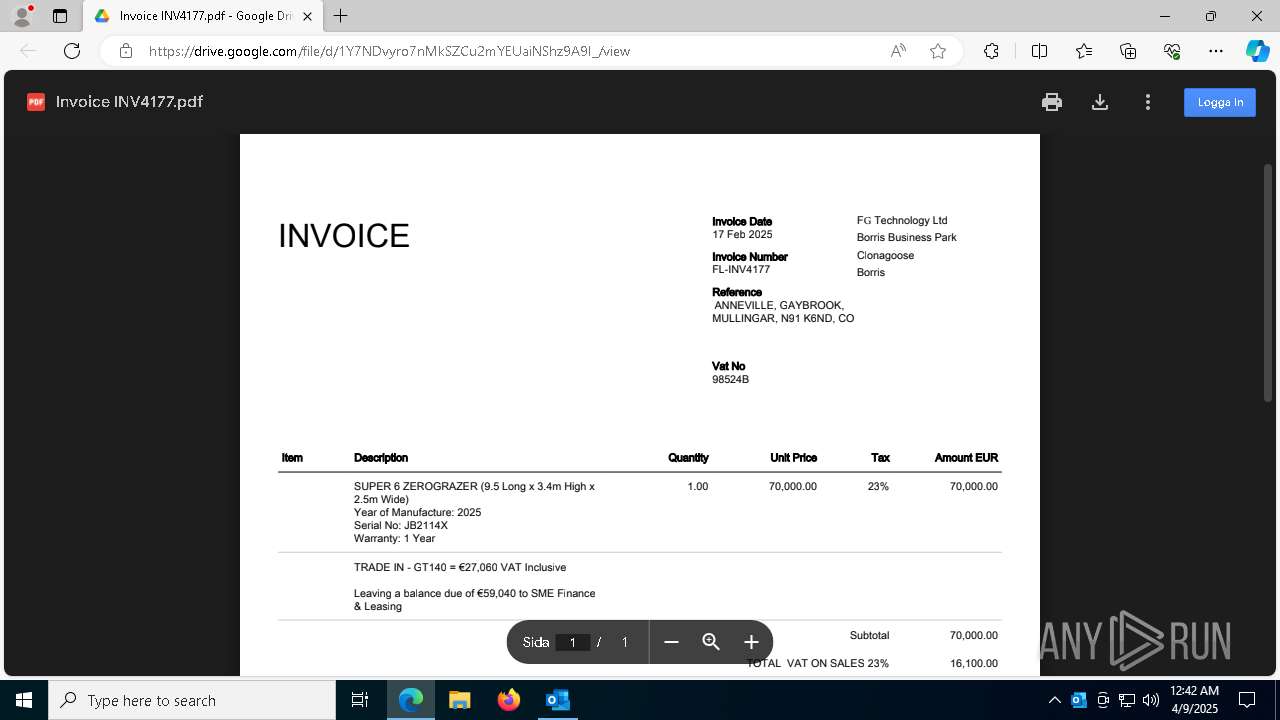Click the red PDF file type icon
The image size is (1280, 720).
click(36, 102)
